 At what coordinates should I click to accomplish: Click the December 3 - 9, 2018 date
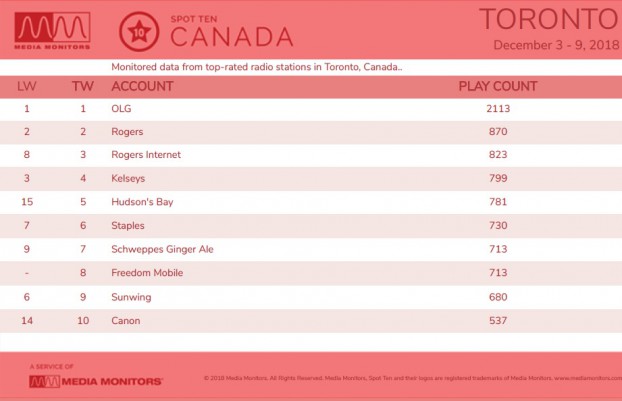coord(556,45)
